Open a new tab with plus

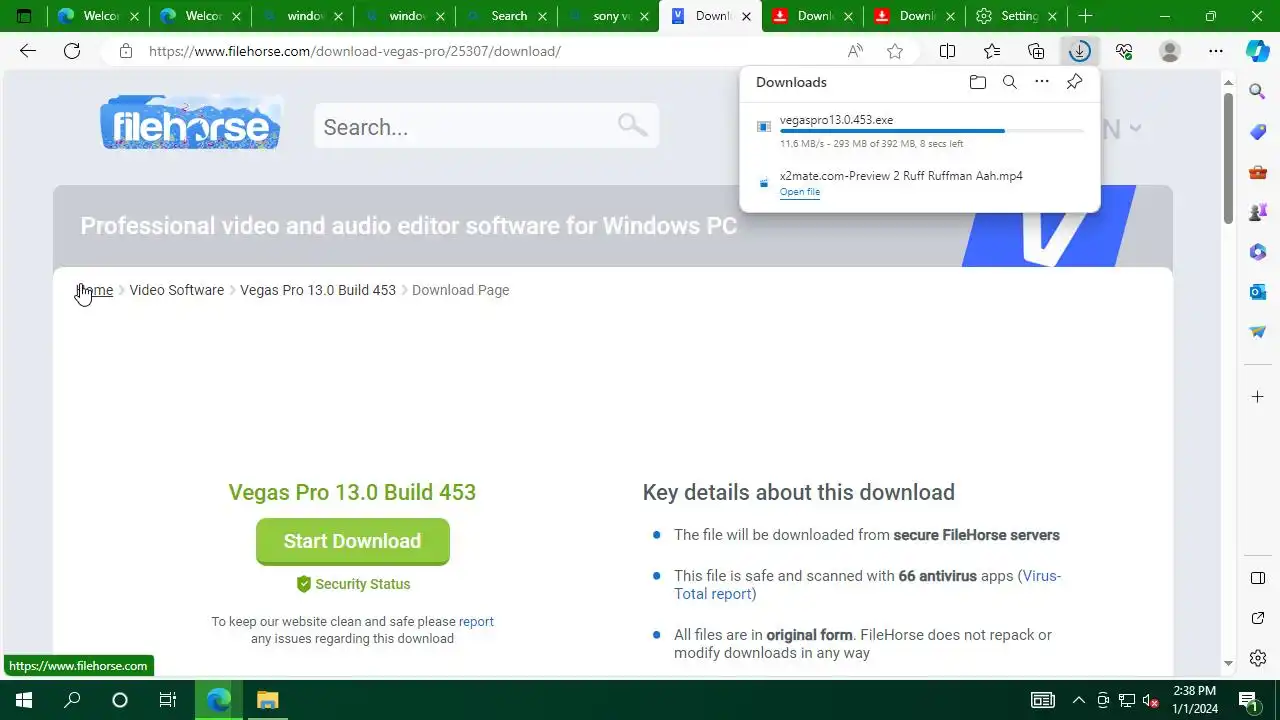(x=1085, y=16)
